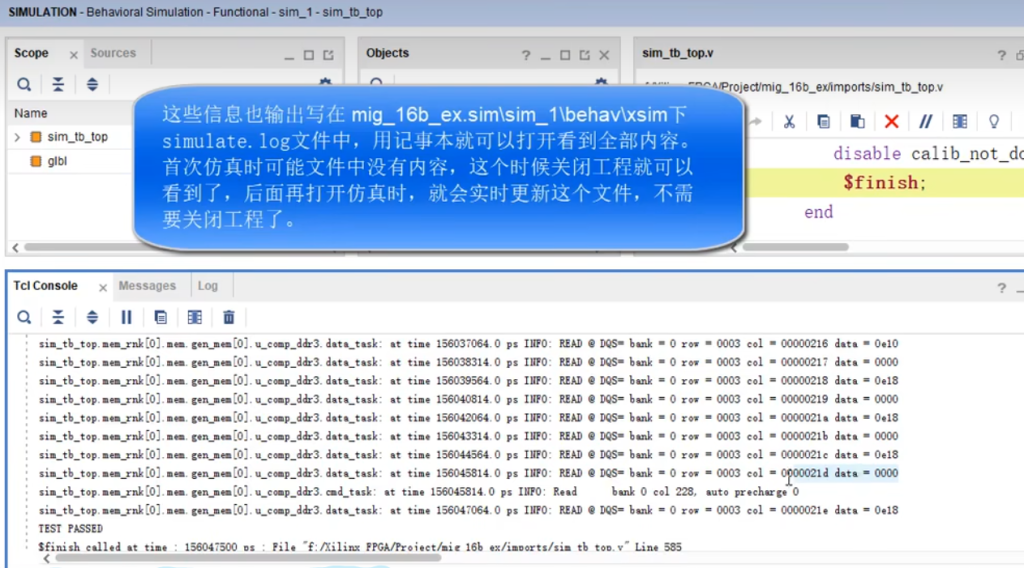The height and width of the screenshot is (568, 1024).
Task: Click the 'end' keyword in editor
Action: pos(818,212)
